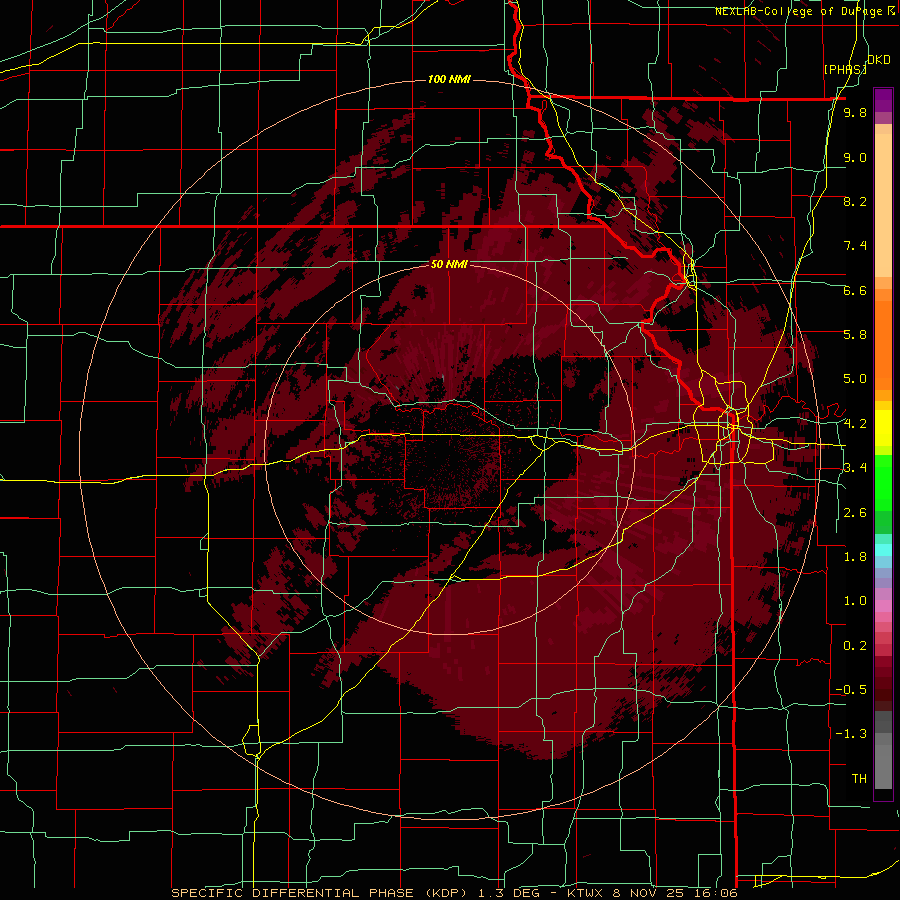Click the "50 NMI" range ring label
The width and height of the screenshot is (900, 900).
point(449,265)
